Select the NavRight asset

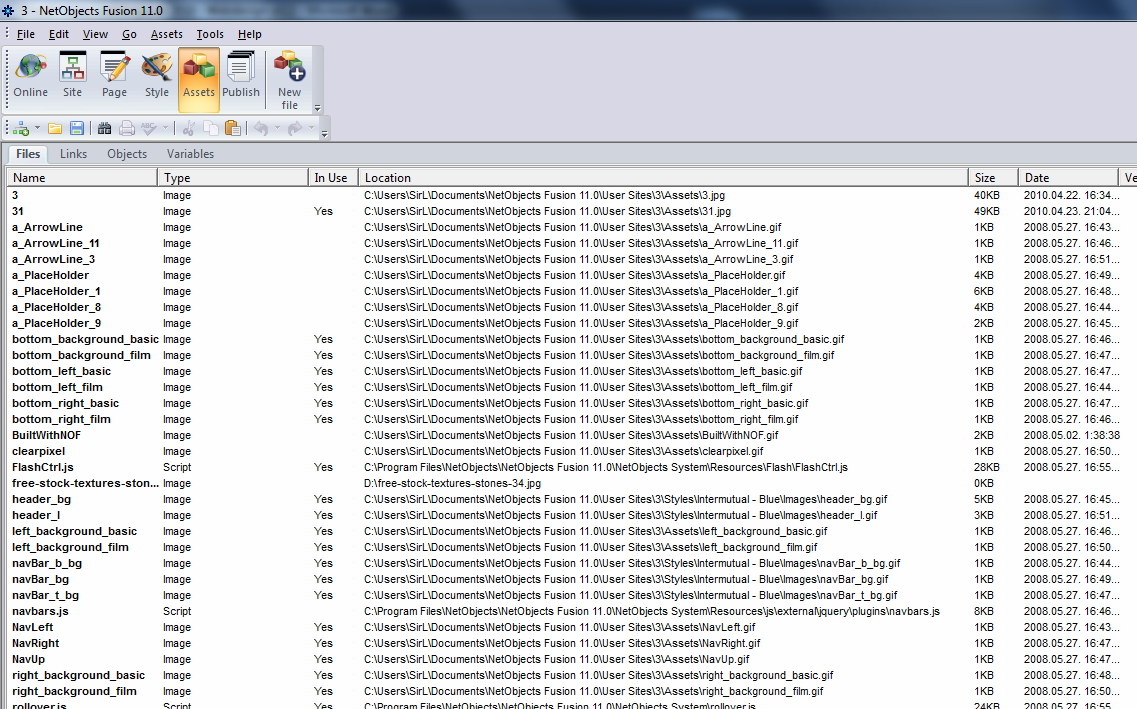pos(36,643)
